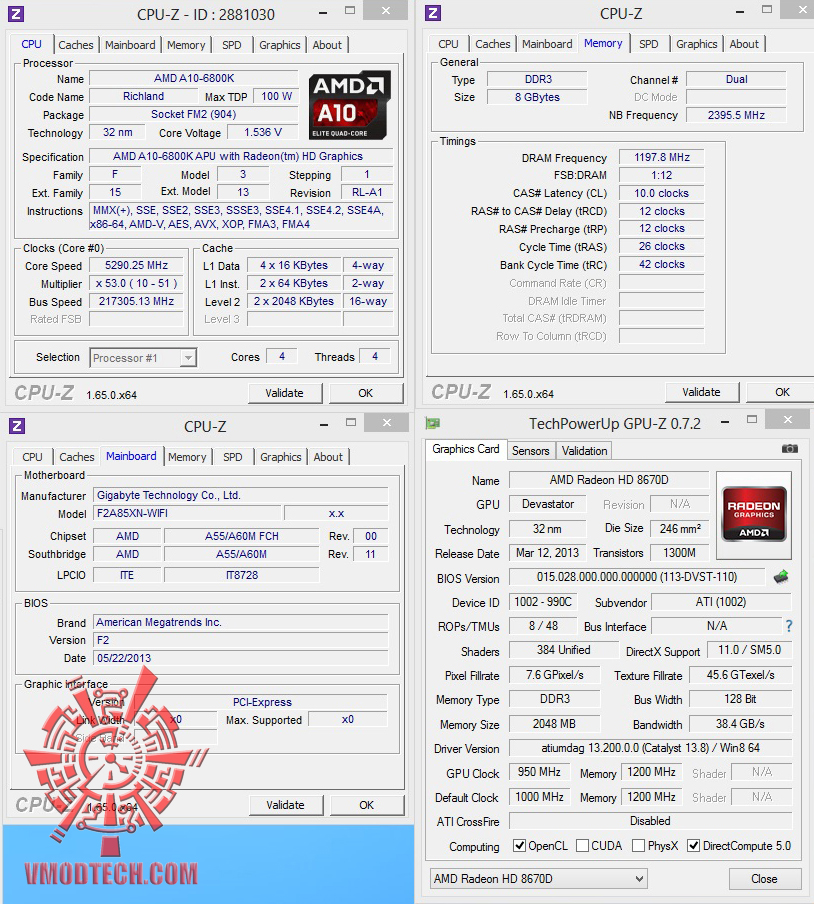Click the Specification AMD A10-6800K APU field
This screenshot has height=904, width=814.
(240, 156)
